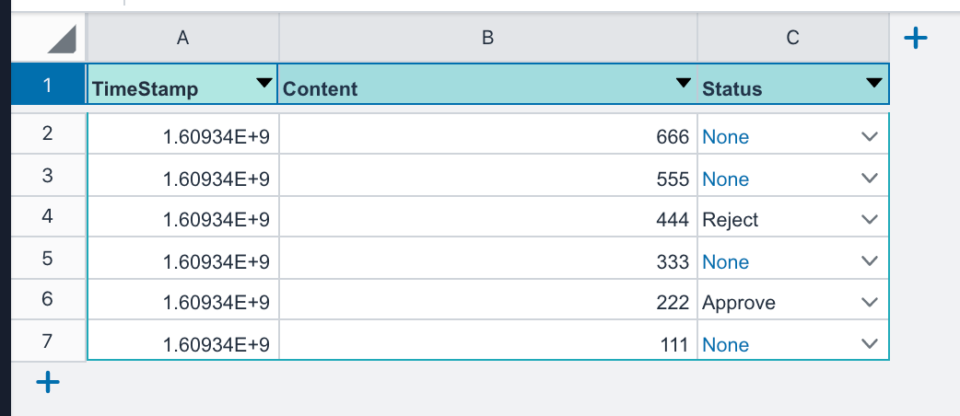The image size is (960, 416).
Task: Expand the Status dropdown in row 5
Action: (x=869, y=262)
